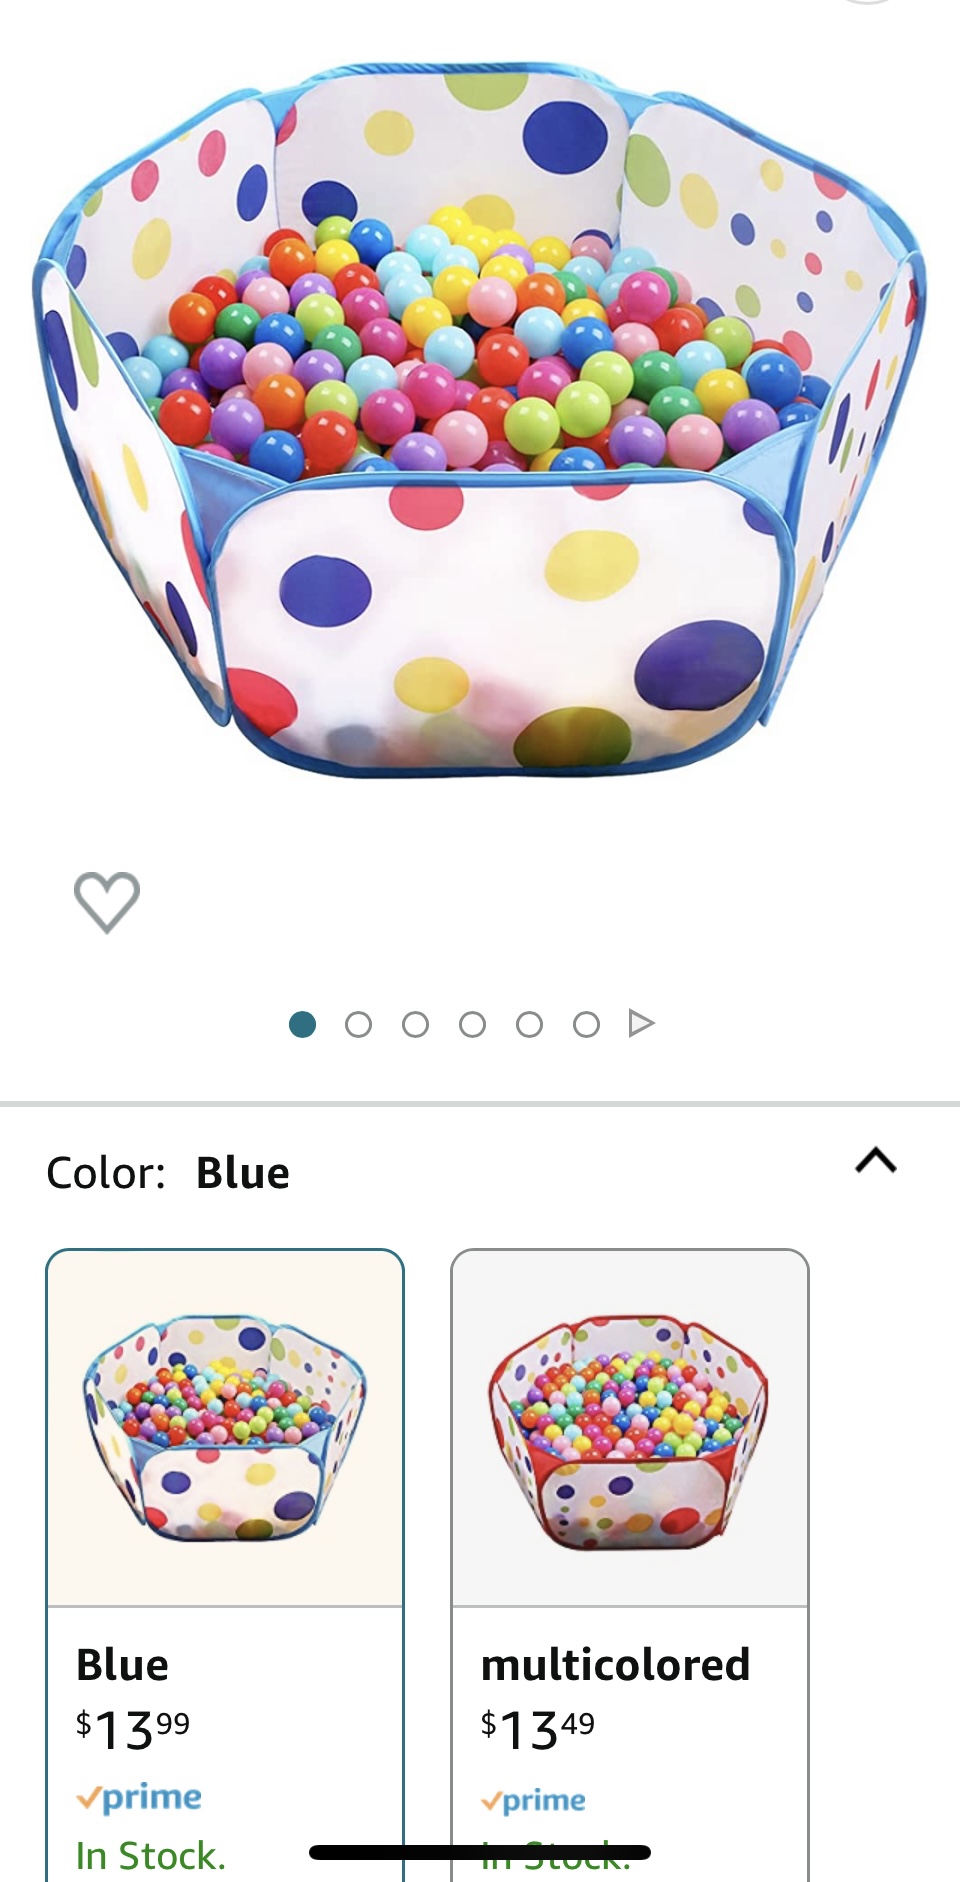This screenshot has width=960, height=1882.
Task: Tap the heart icon to save item
Action: click(x=107, y=901)
